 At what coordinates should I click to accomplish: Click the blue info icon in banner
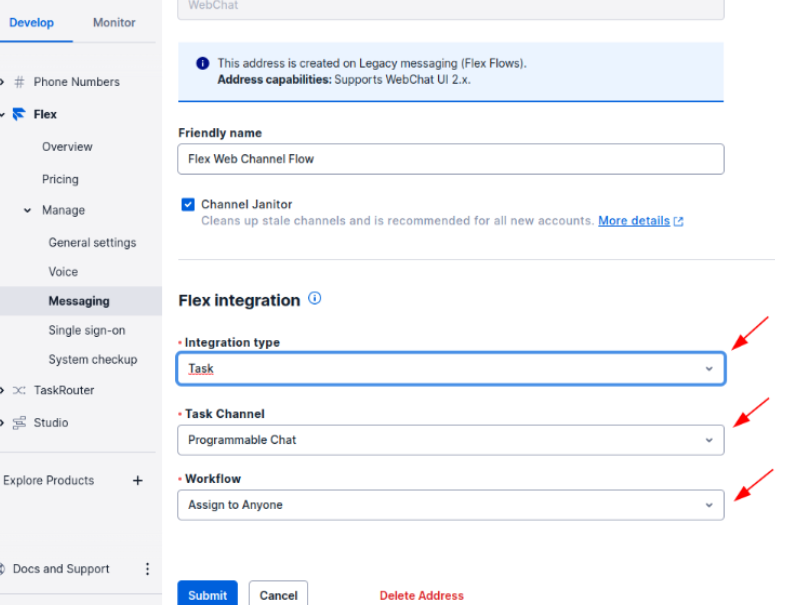(203, 63)
